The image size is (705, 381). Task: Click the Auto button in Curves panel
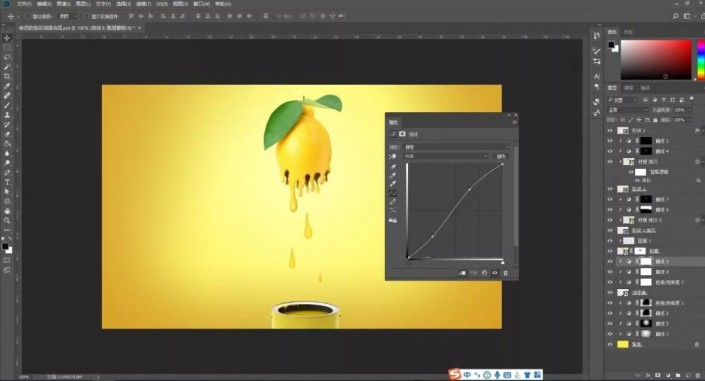501,156
